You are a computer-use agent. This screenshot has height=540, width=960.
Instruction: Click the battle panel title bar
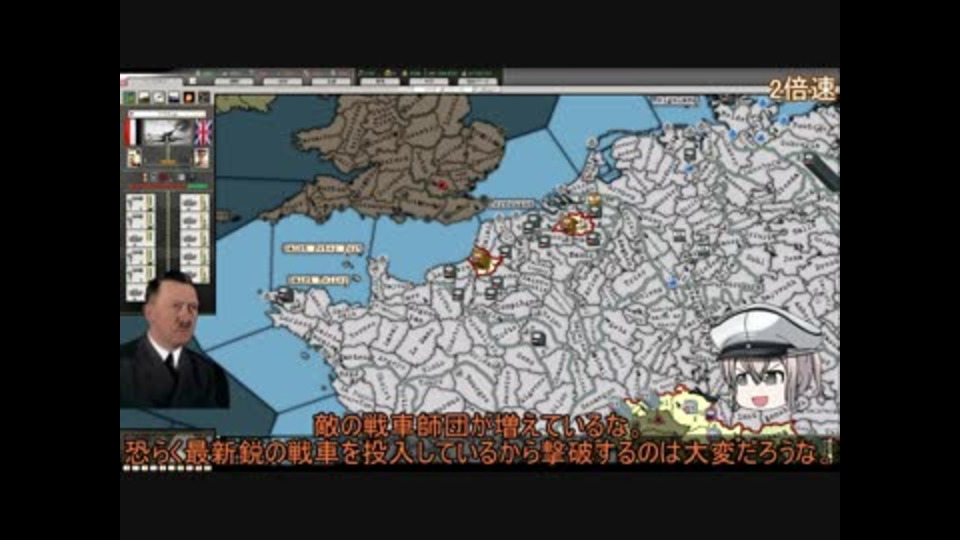tap(167, 114)
